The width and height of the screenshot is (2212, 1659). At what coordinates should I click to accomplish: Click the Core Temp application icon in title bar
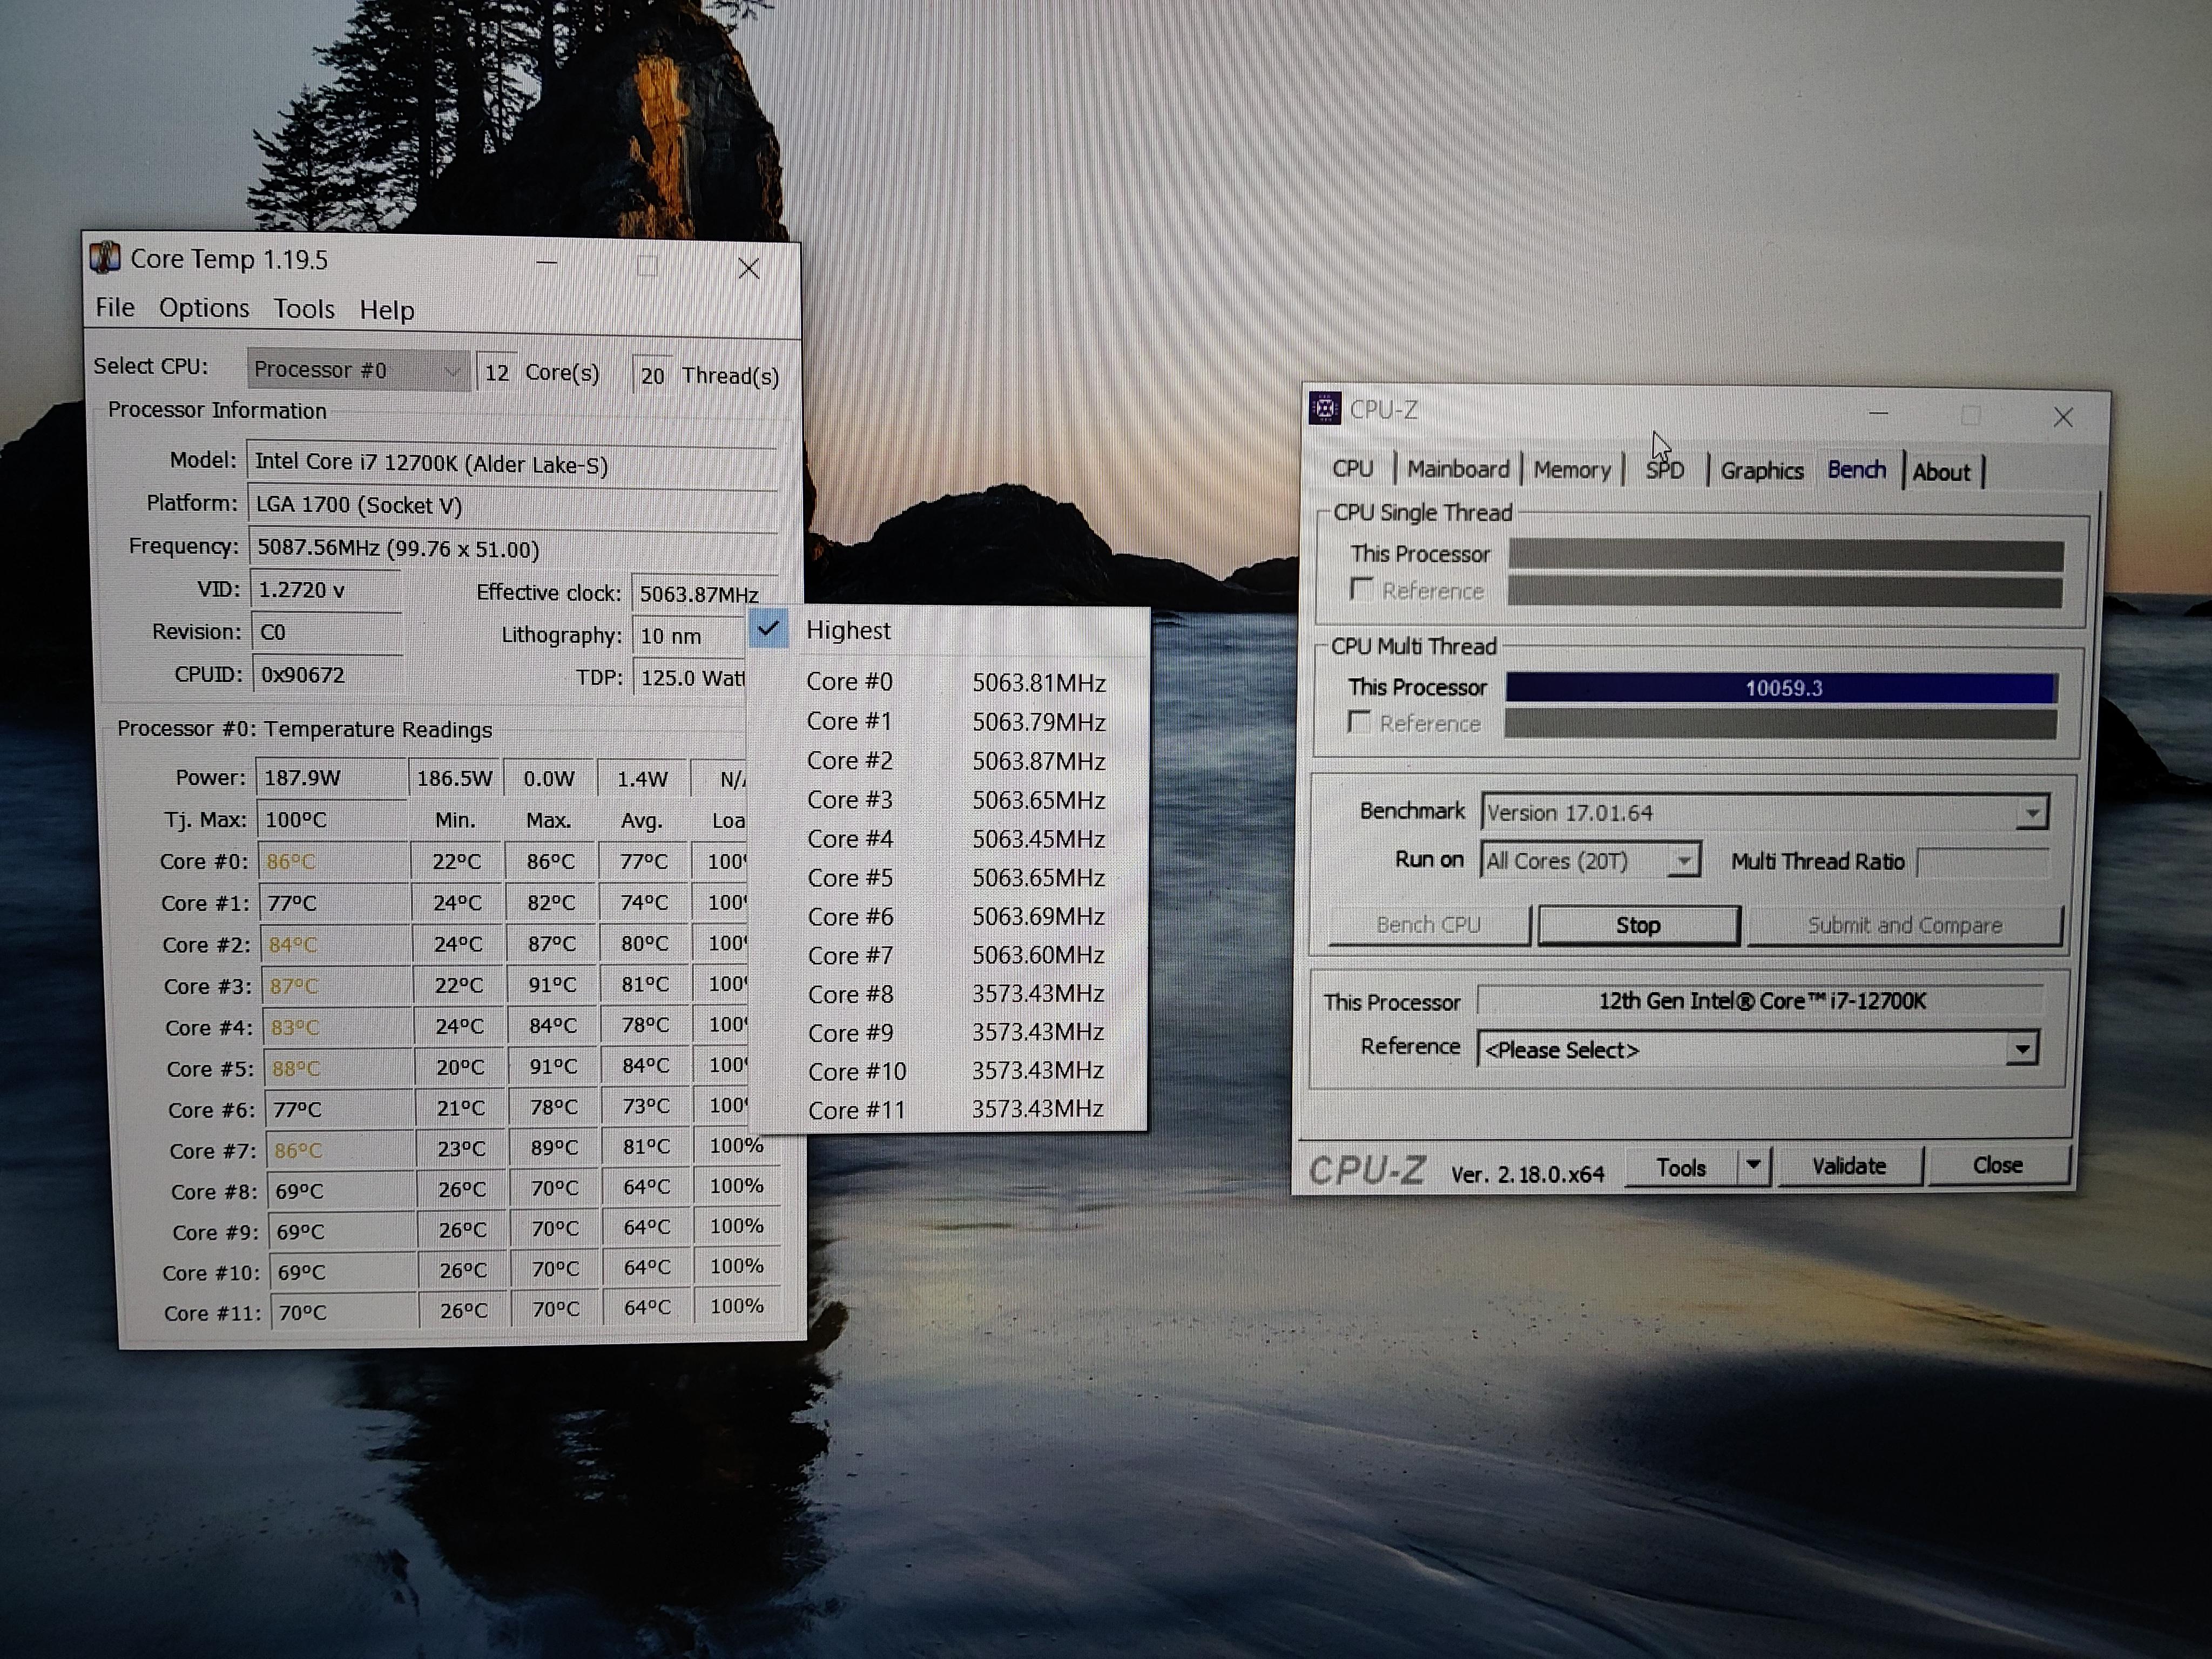(x=105, y=258)
